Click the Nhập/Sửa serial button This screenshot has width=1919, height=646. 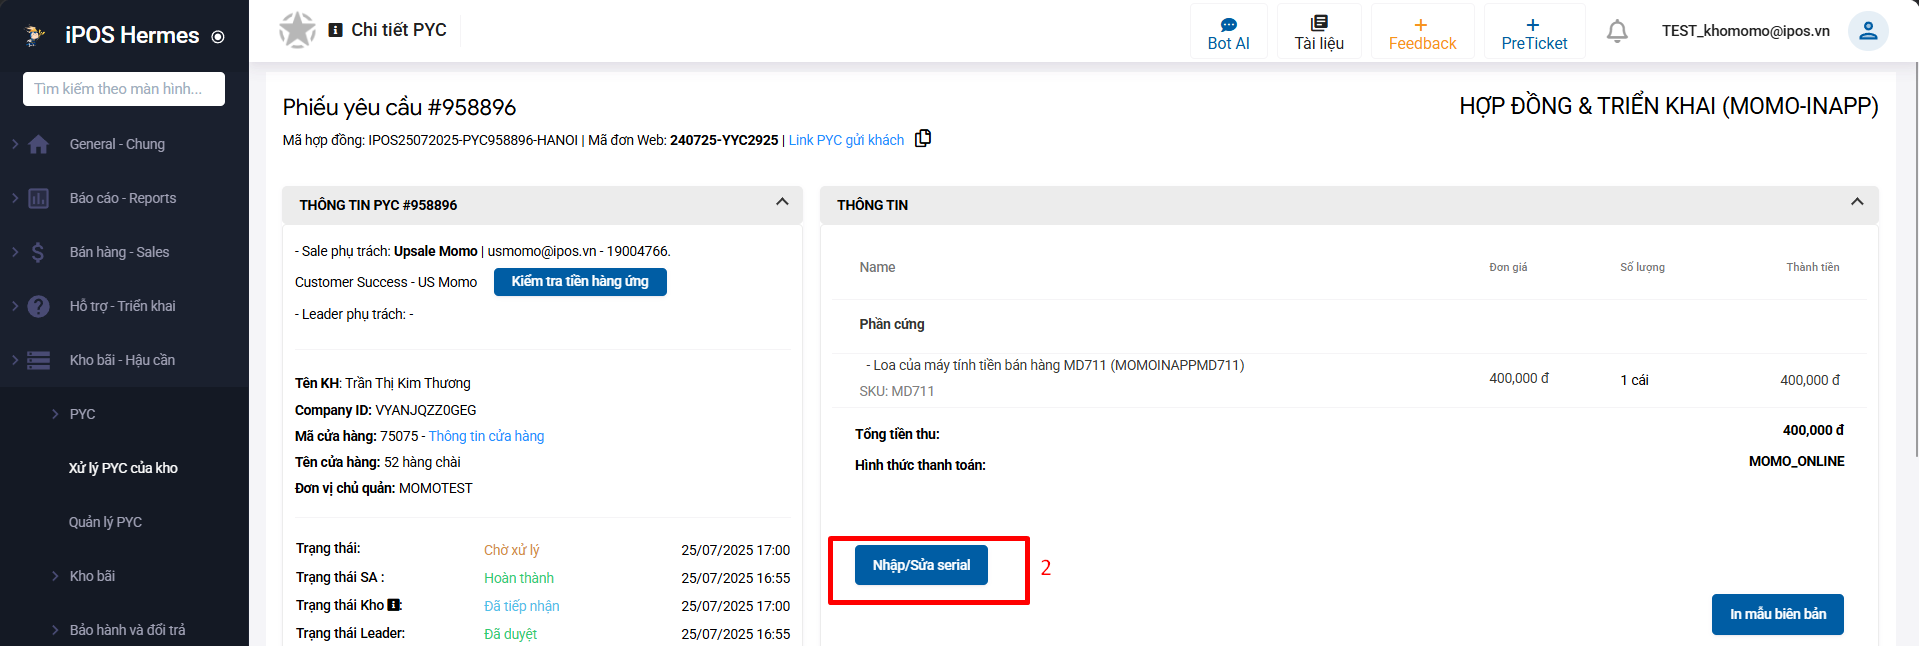(920, 565)
